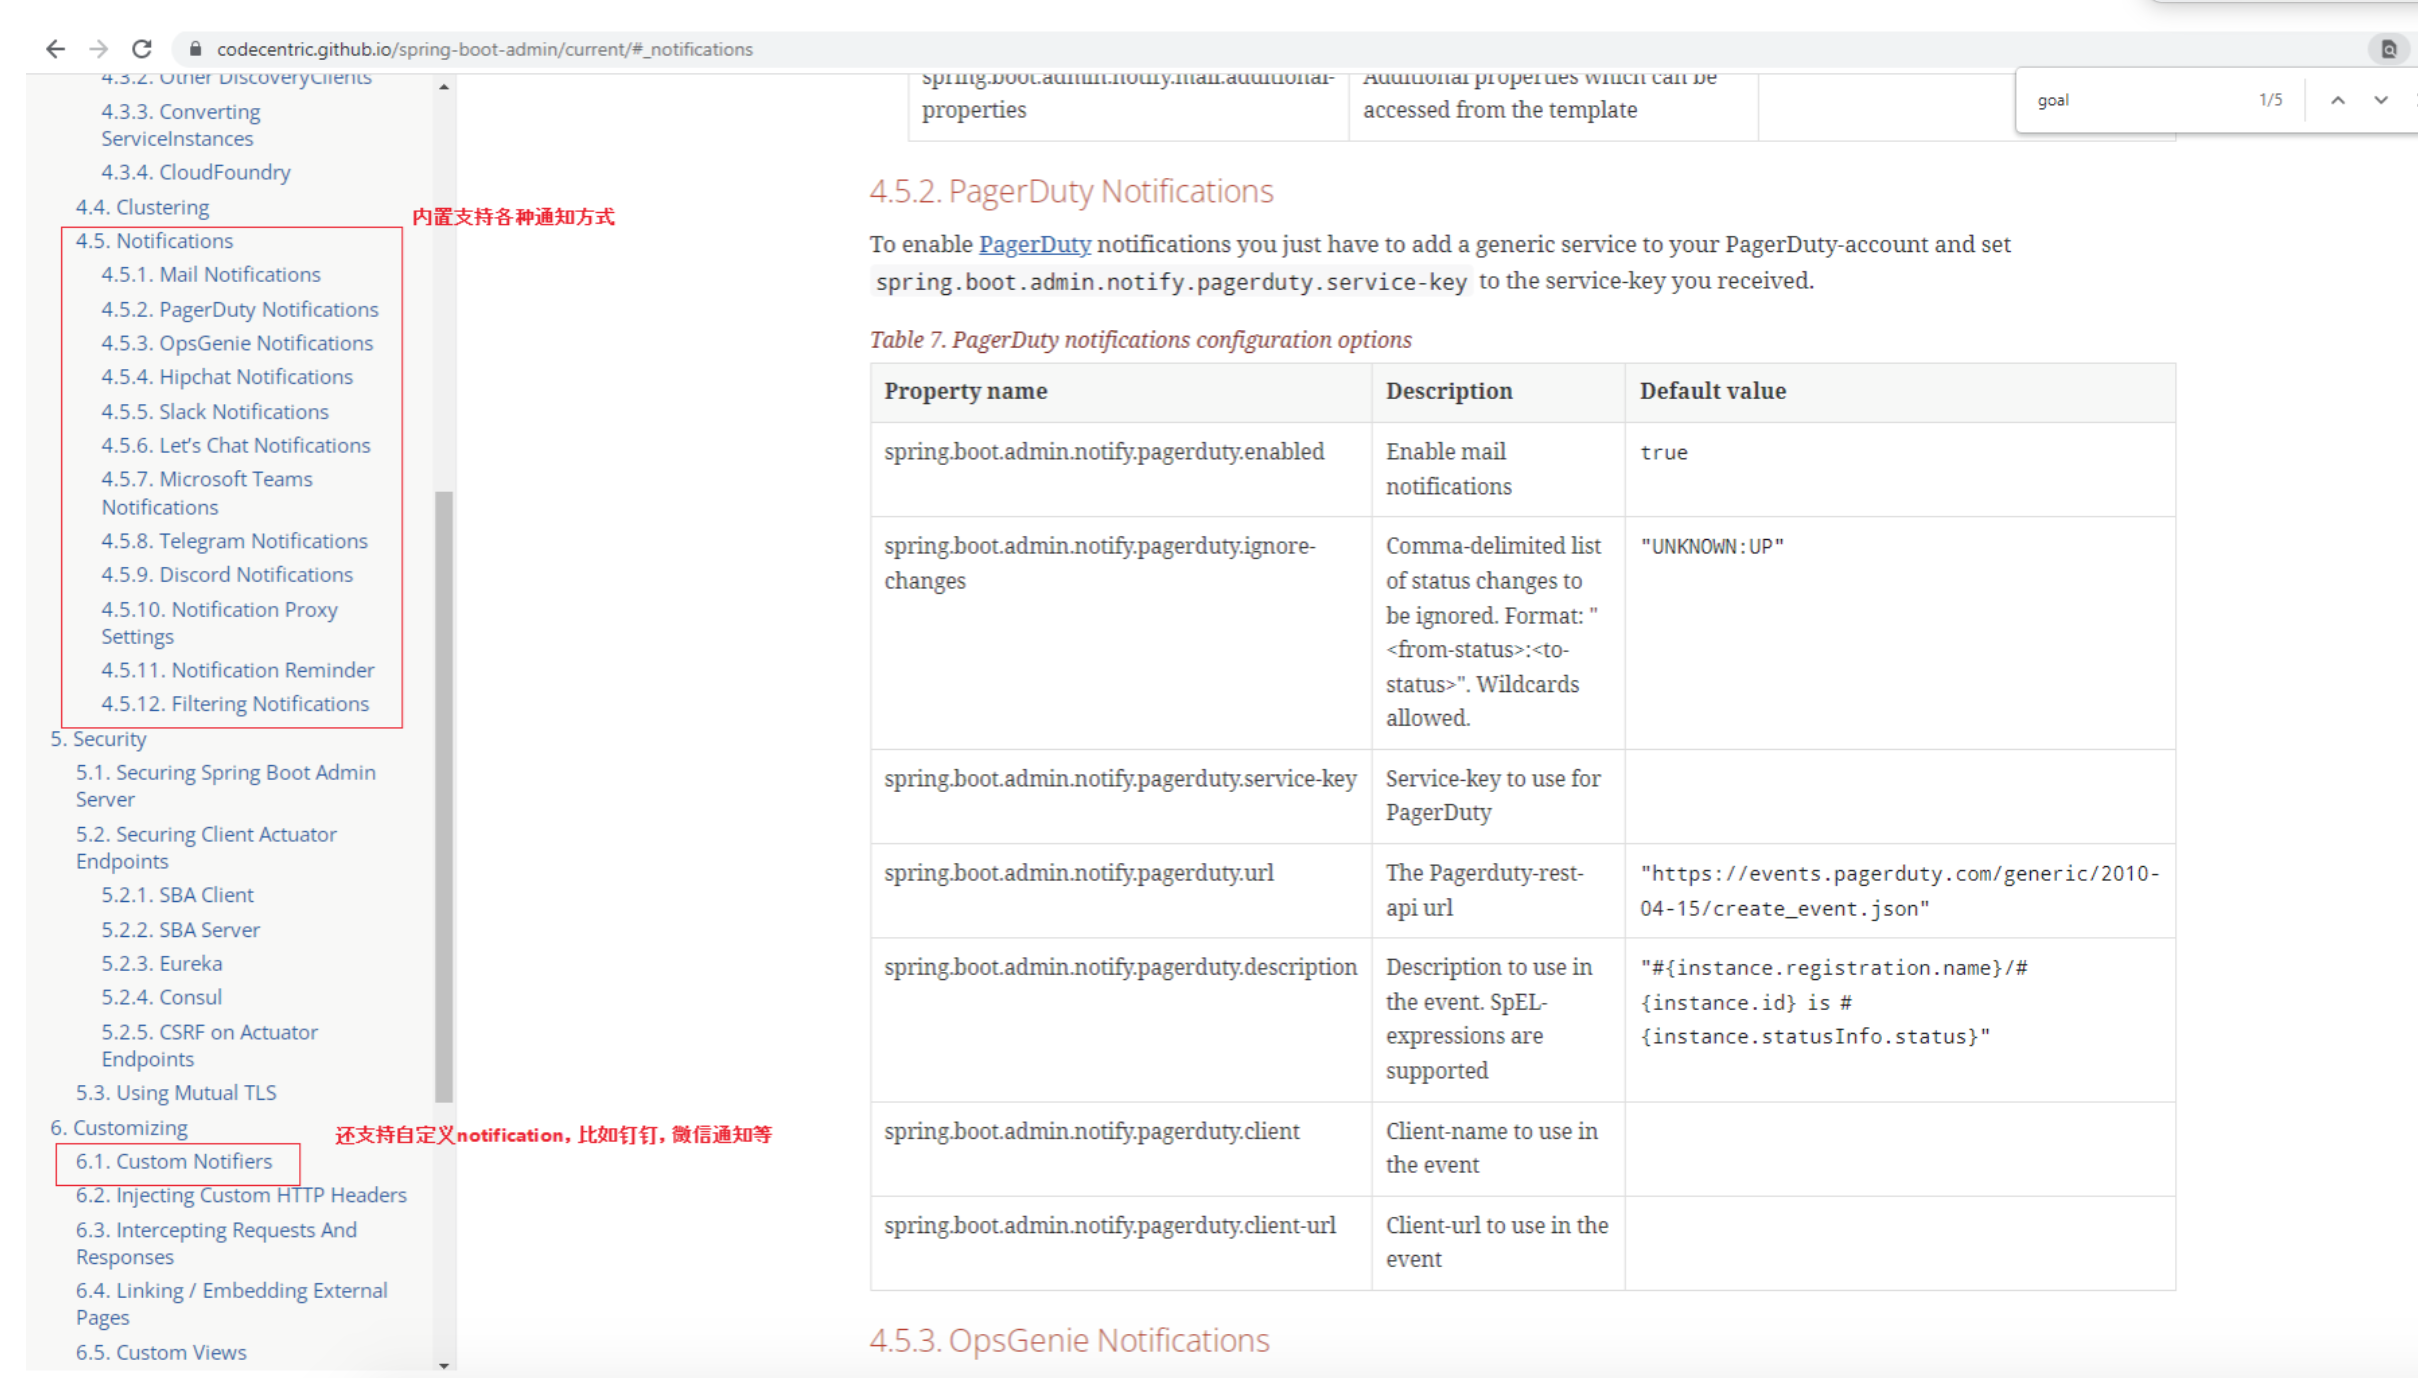This screenshot has width=2418, height=1378.
Task: Jump to previous find result arrow
Action: 2337,100
